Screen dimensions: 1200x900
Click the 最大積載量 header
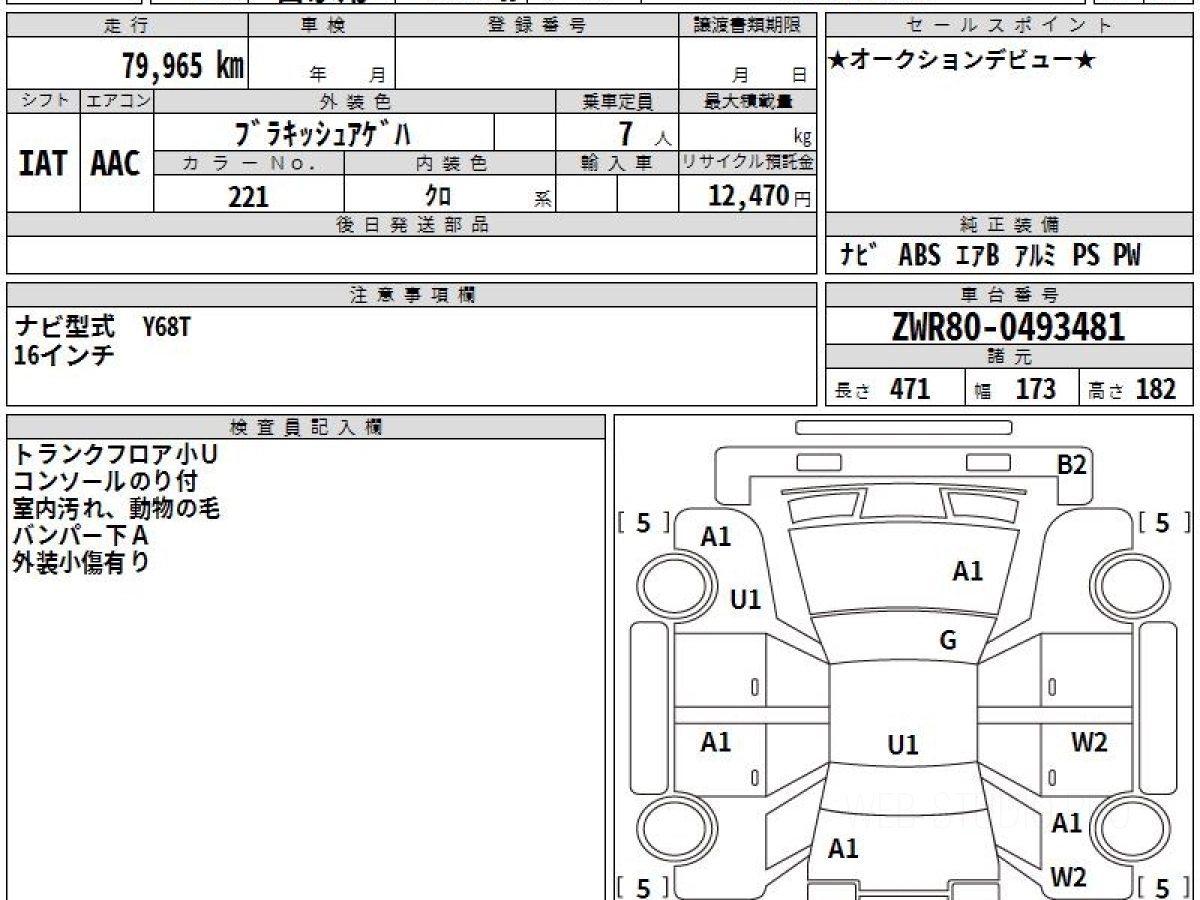tap(748, 101)
